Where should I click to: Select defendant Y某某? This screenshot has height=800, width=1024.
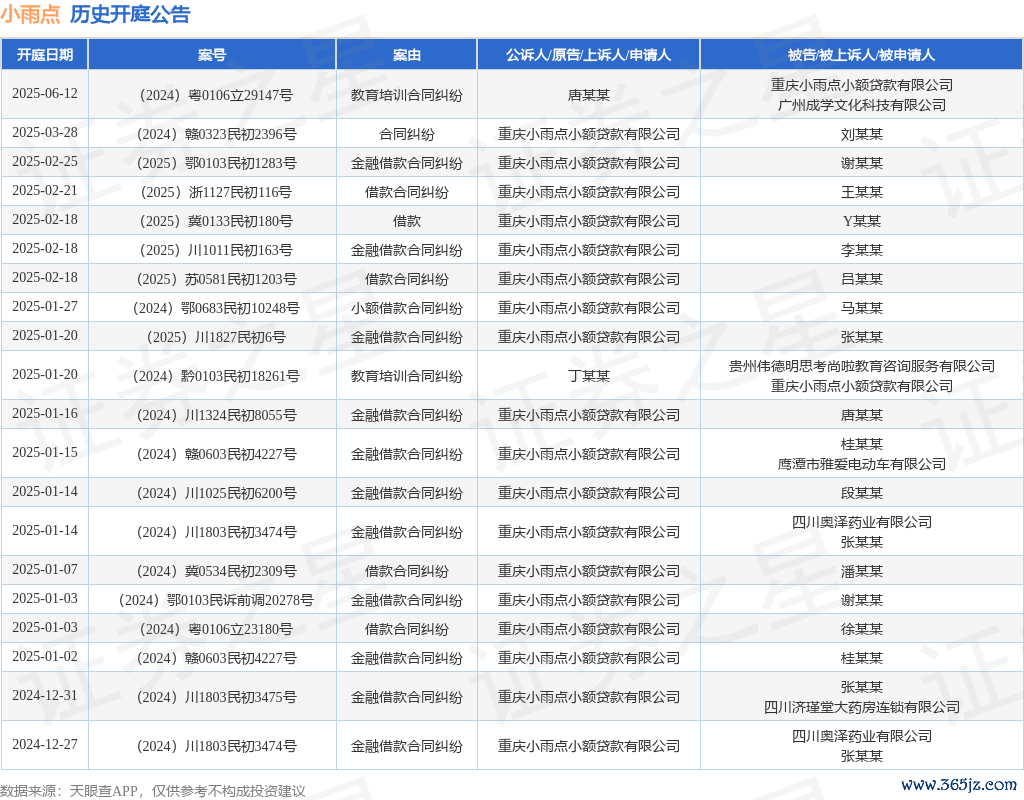click(x=861, y=221)
